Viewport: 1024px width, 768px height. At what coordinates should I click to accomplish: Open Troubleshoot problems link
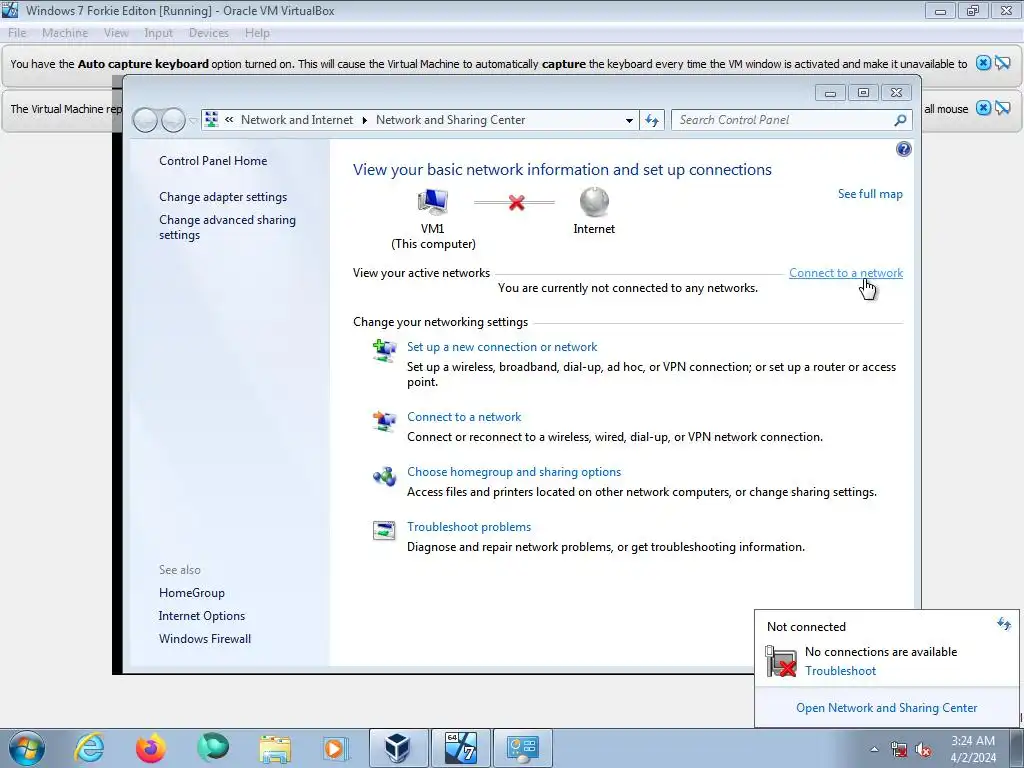pyautogui.click(x=469, y=526)
